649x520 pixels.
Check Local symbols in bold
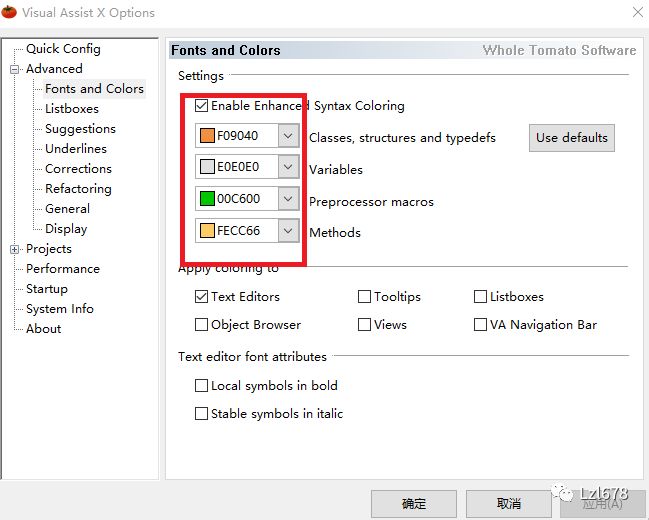click(x=202, y=385)
